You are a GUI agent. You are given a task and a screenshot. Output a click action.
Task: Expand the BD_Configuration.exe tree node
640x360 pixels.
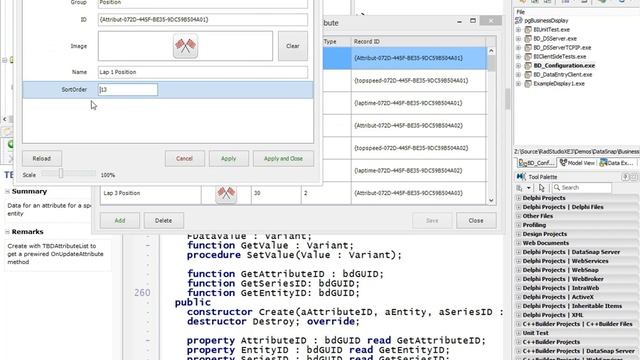(518, 65)
